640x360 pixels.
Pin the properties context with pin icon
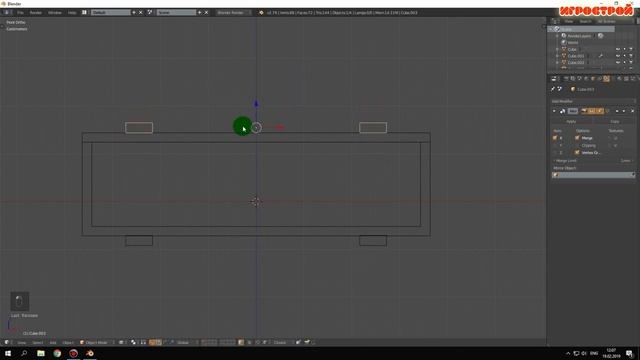(553, 89)
